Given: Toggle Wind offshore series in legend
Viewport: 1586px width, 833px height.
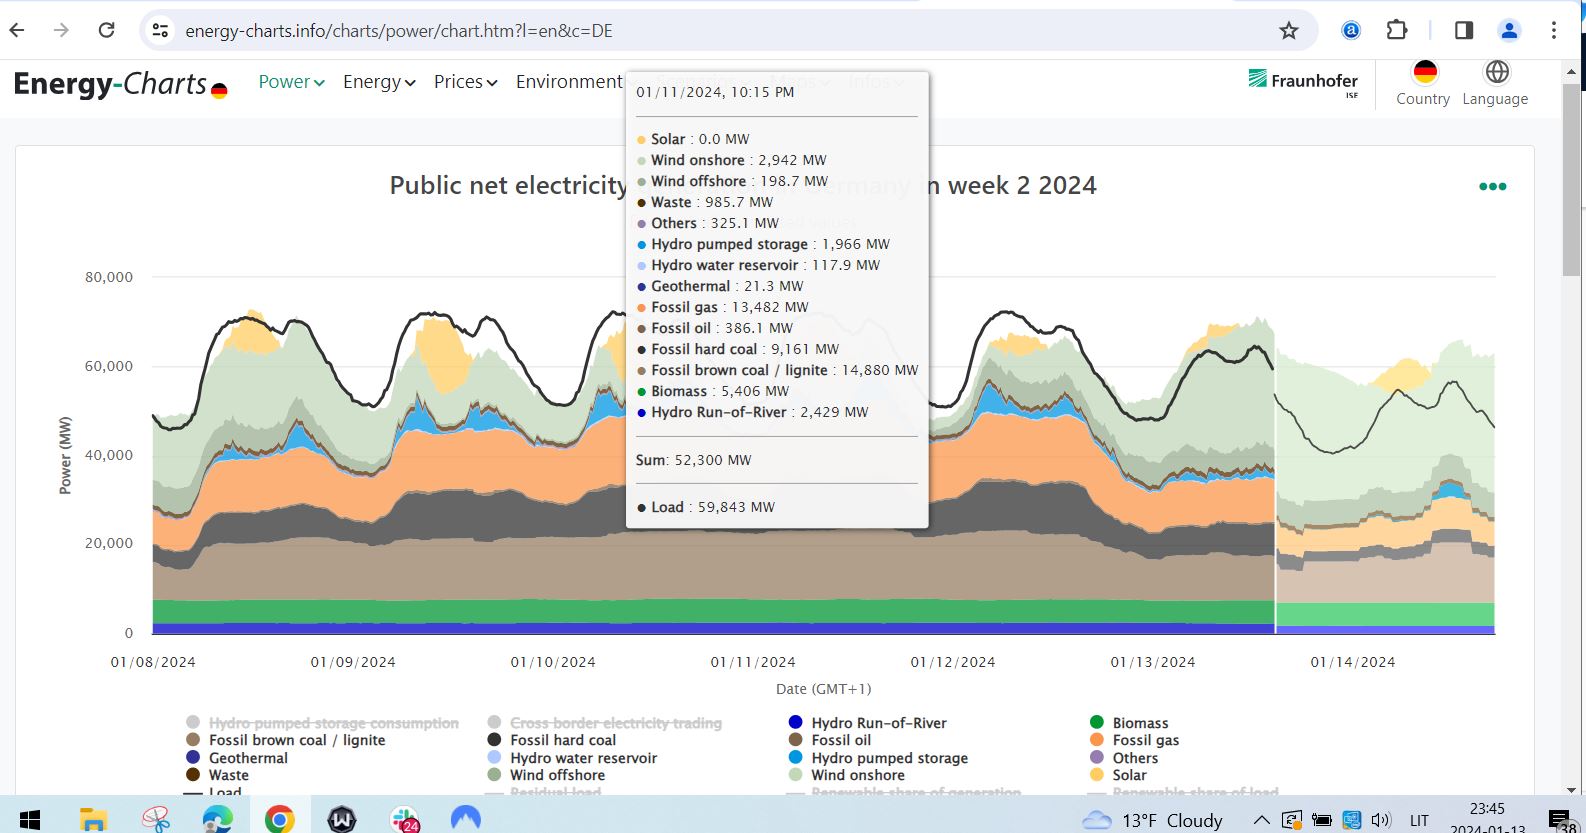Looking at the screenshot, I should 546,775.
